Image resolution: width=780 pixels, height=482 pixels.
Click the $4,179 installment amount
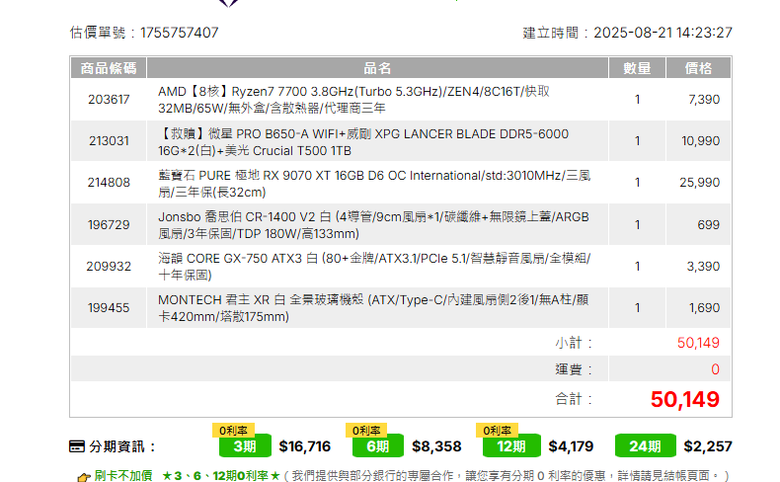[571, 446]
